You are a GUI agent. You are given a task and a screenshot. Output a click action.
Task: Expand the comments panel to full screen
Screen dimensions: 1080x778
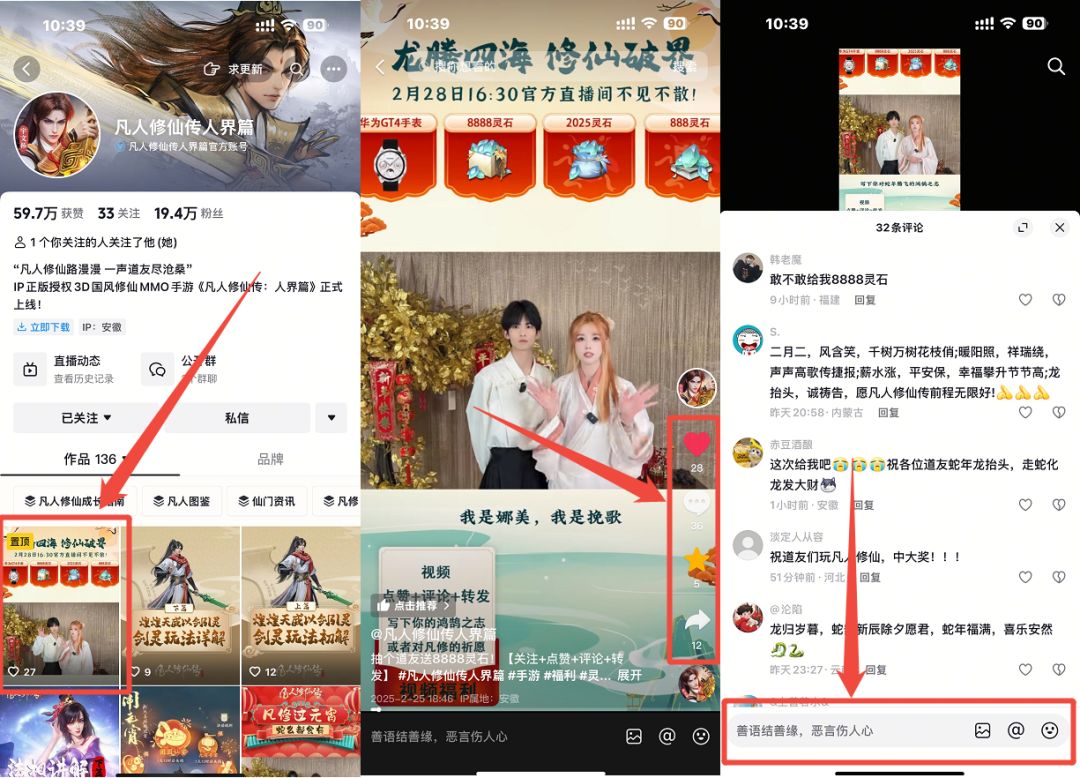pos(1024,227)
